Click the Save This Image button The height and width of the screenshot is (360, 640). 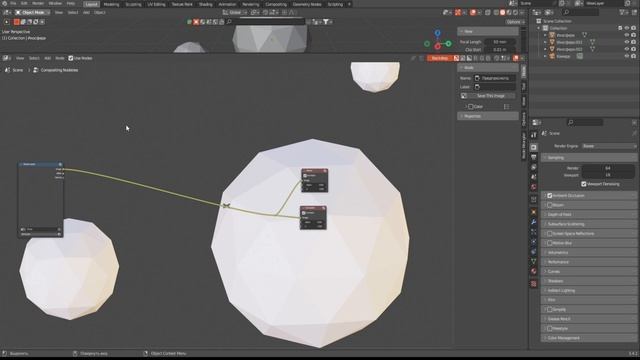click(x=491, y=96)
